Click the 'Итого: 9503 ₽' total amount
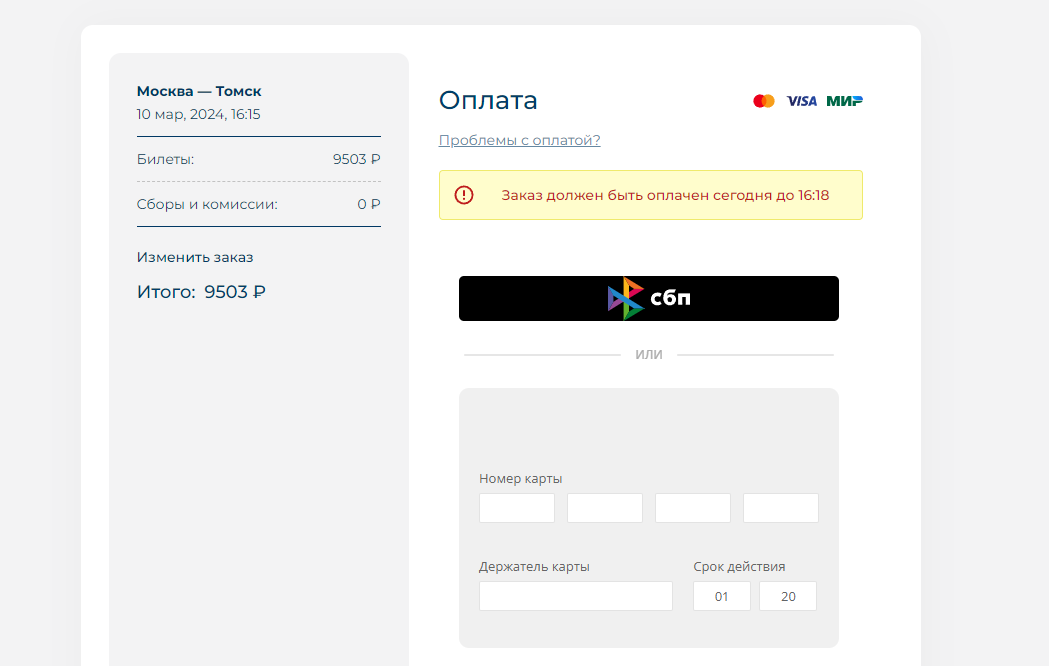The image size is (1049, 666). [x=201, y=292]
